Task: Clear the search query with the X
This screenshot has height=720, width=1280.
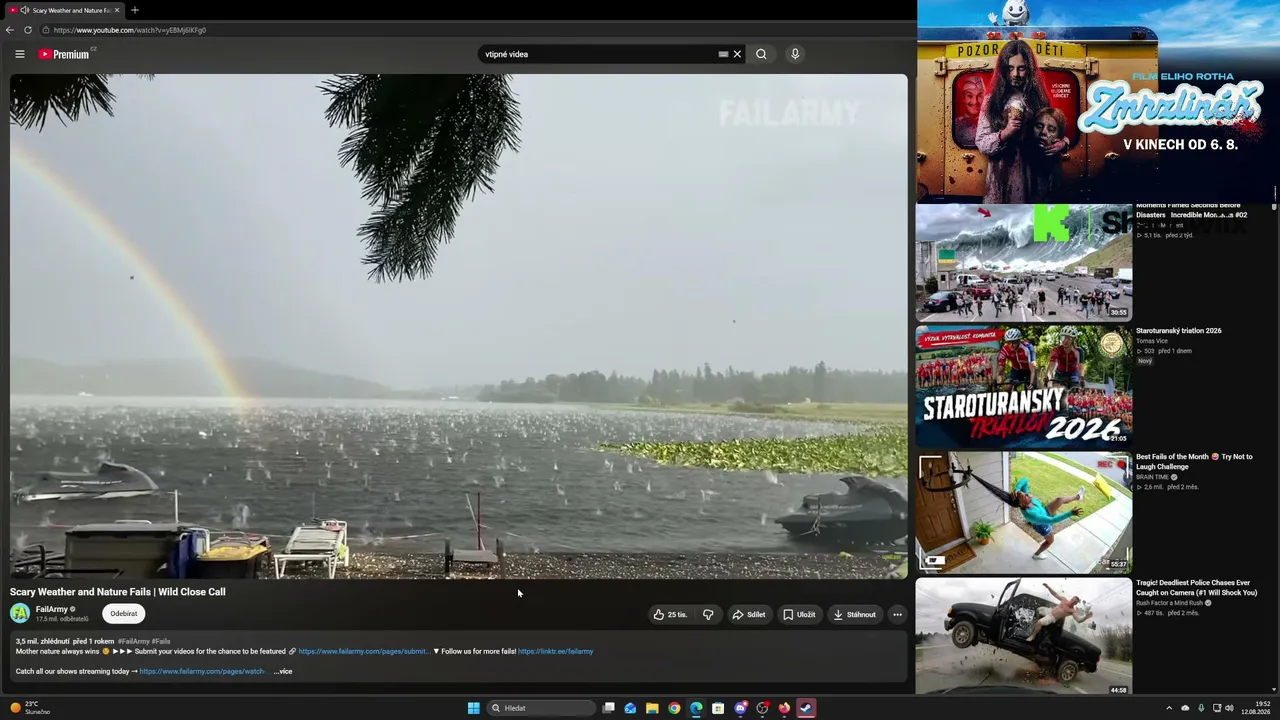Action: click(737, 54)
